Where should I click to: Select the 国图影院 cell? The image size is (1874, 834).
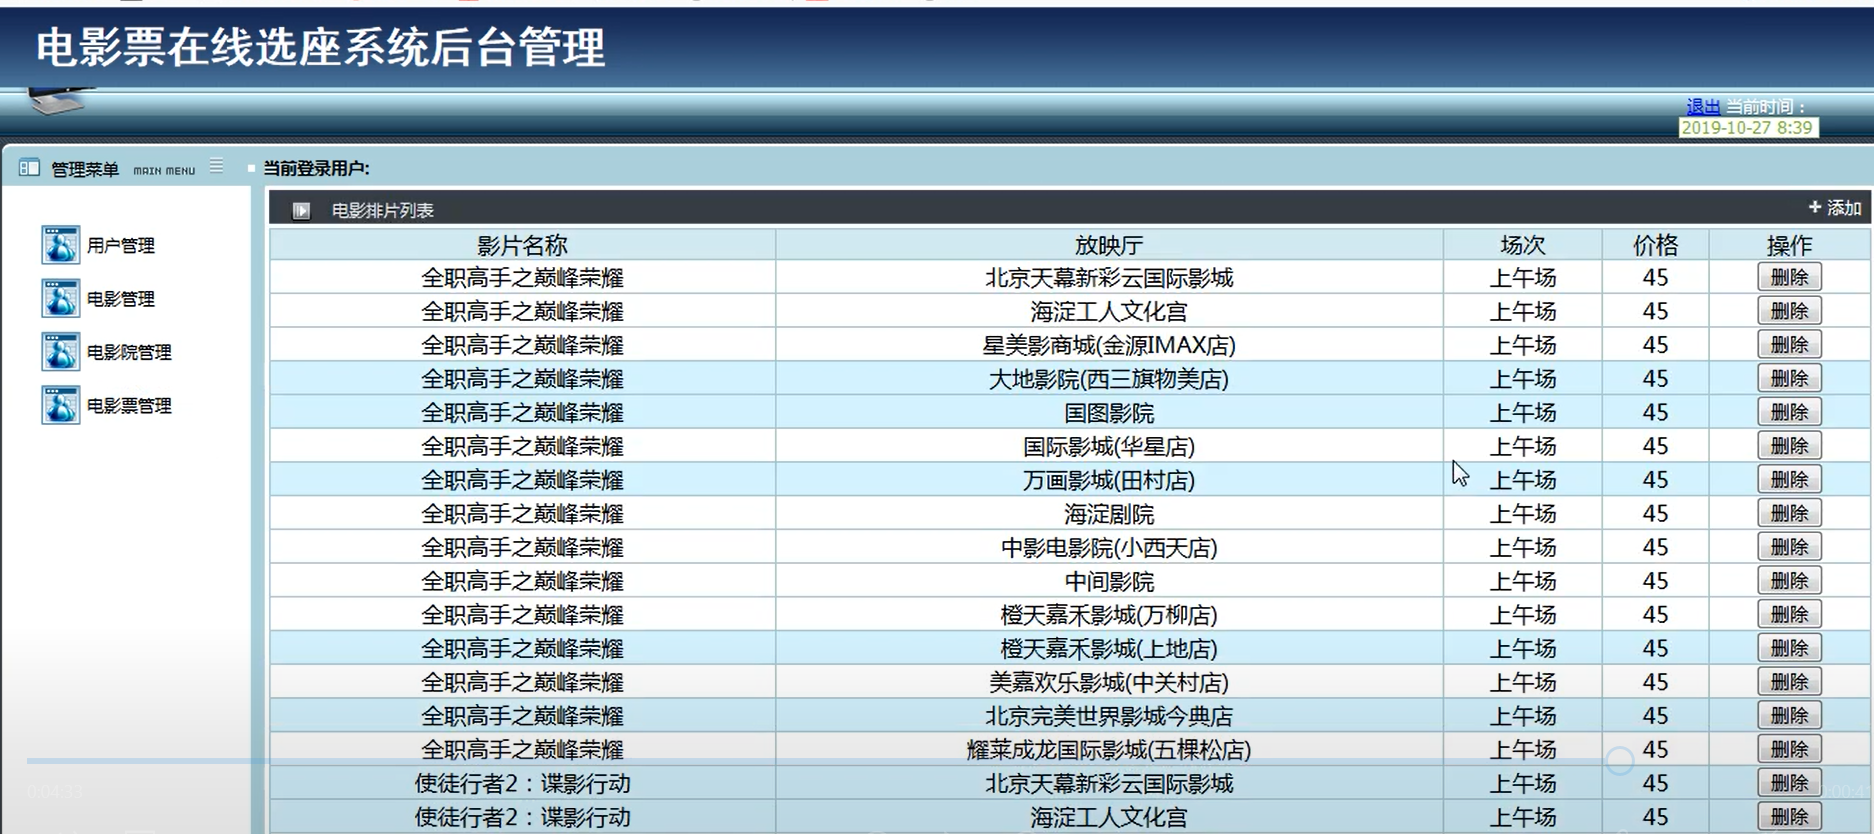click(1109, 412)
